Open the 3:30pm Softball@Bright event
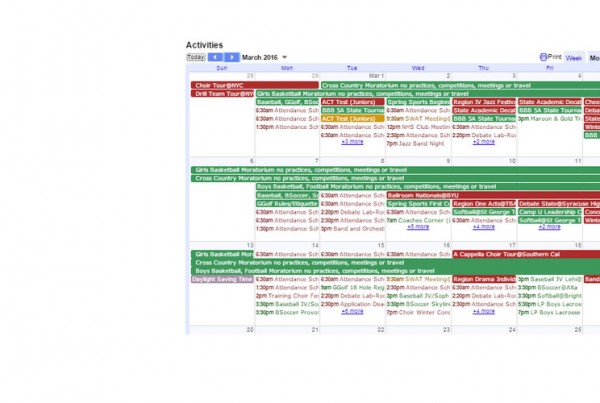The image size is (600, 403). tap(549, 296)
